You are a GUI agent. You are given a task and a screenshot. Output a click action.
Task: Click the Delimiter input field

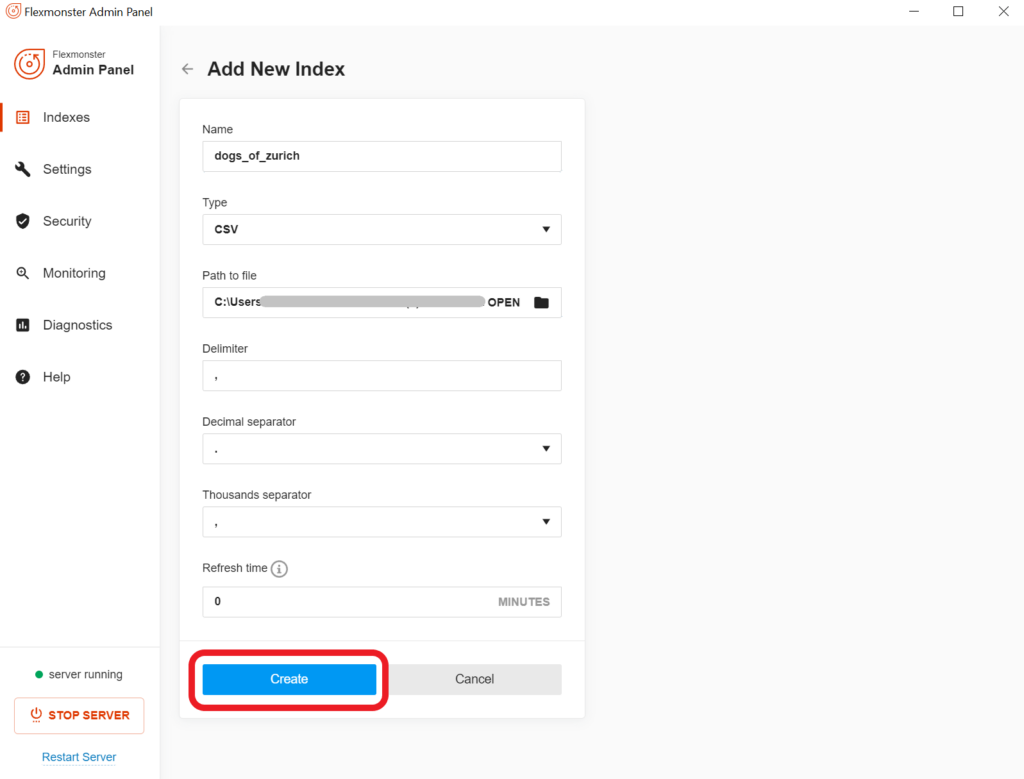[x=381, y=375]
